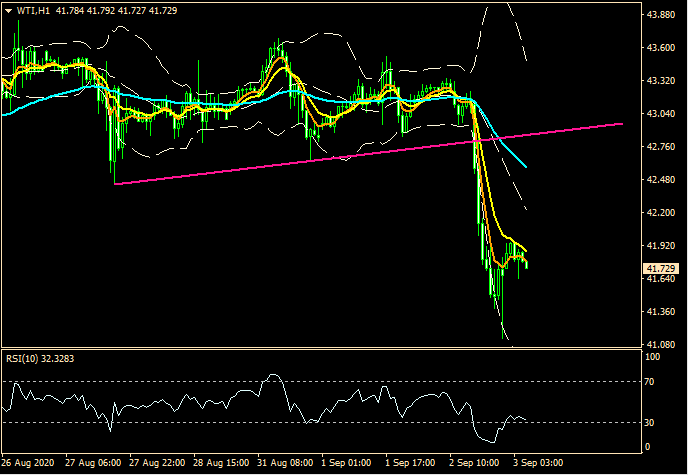Click the 41.080 price axis label
689x476 pixels.
point(660,344)
